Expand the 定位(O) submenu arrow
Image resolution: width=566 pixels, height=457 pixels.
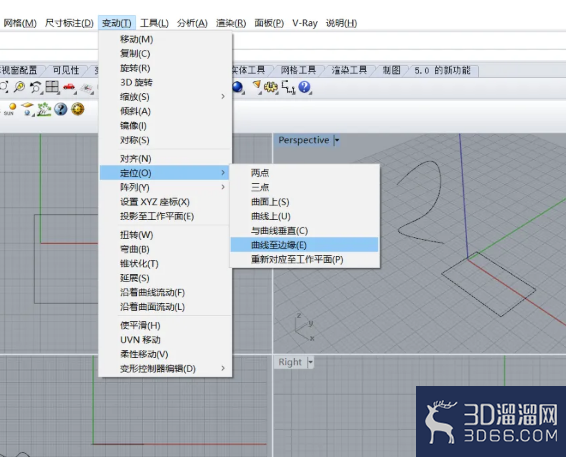pyautogui.click(x=223, y=173)
